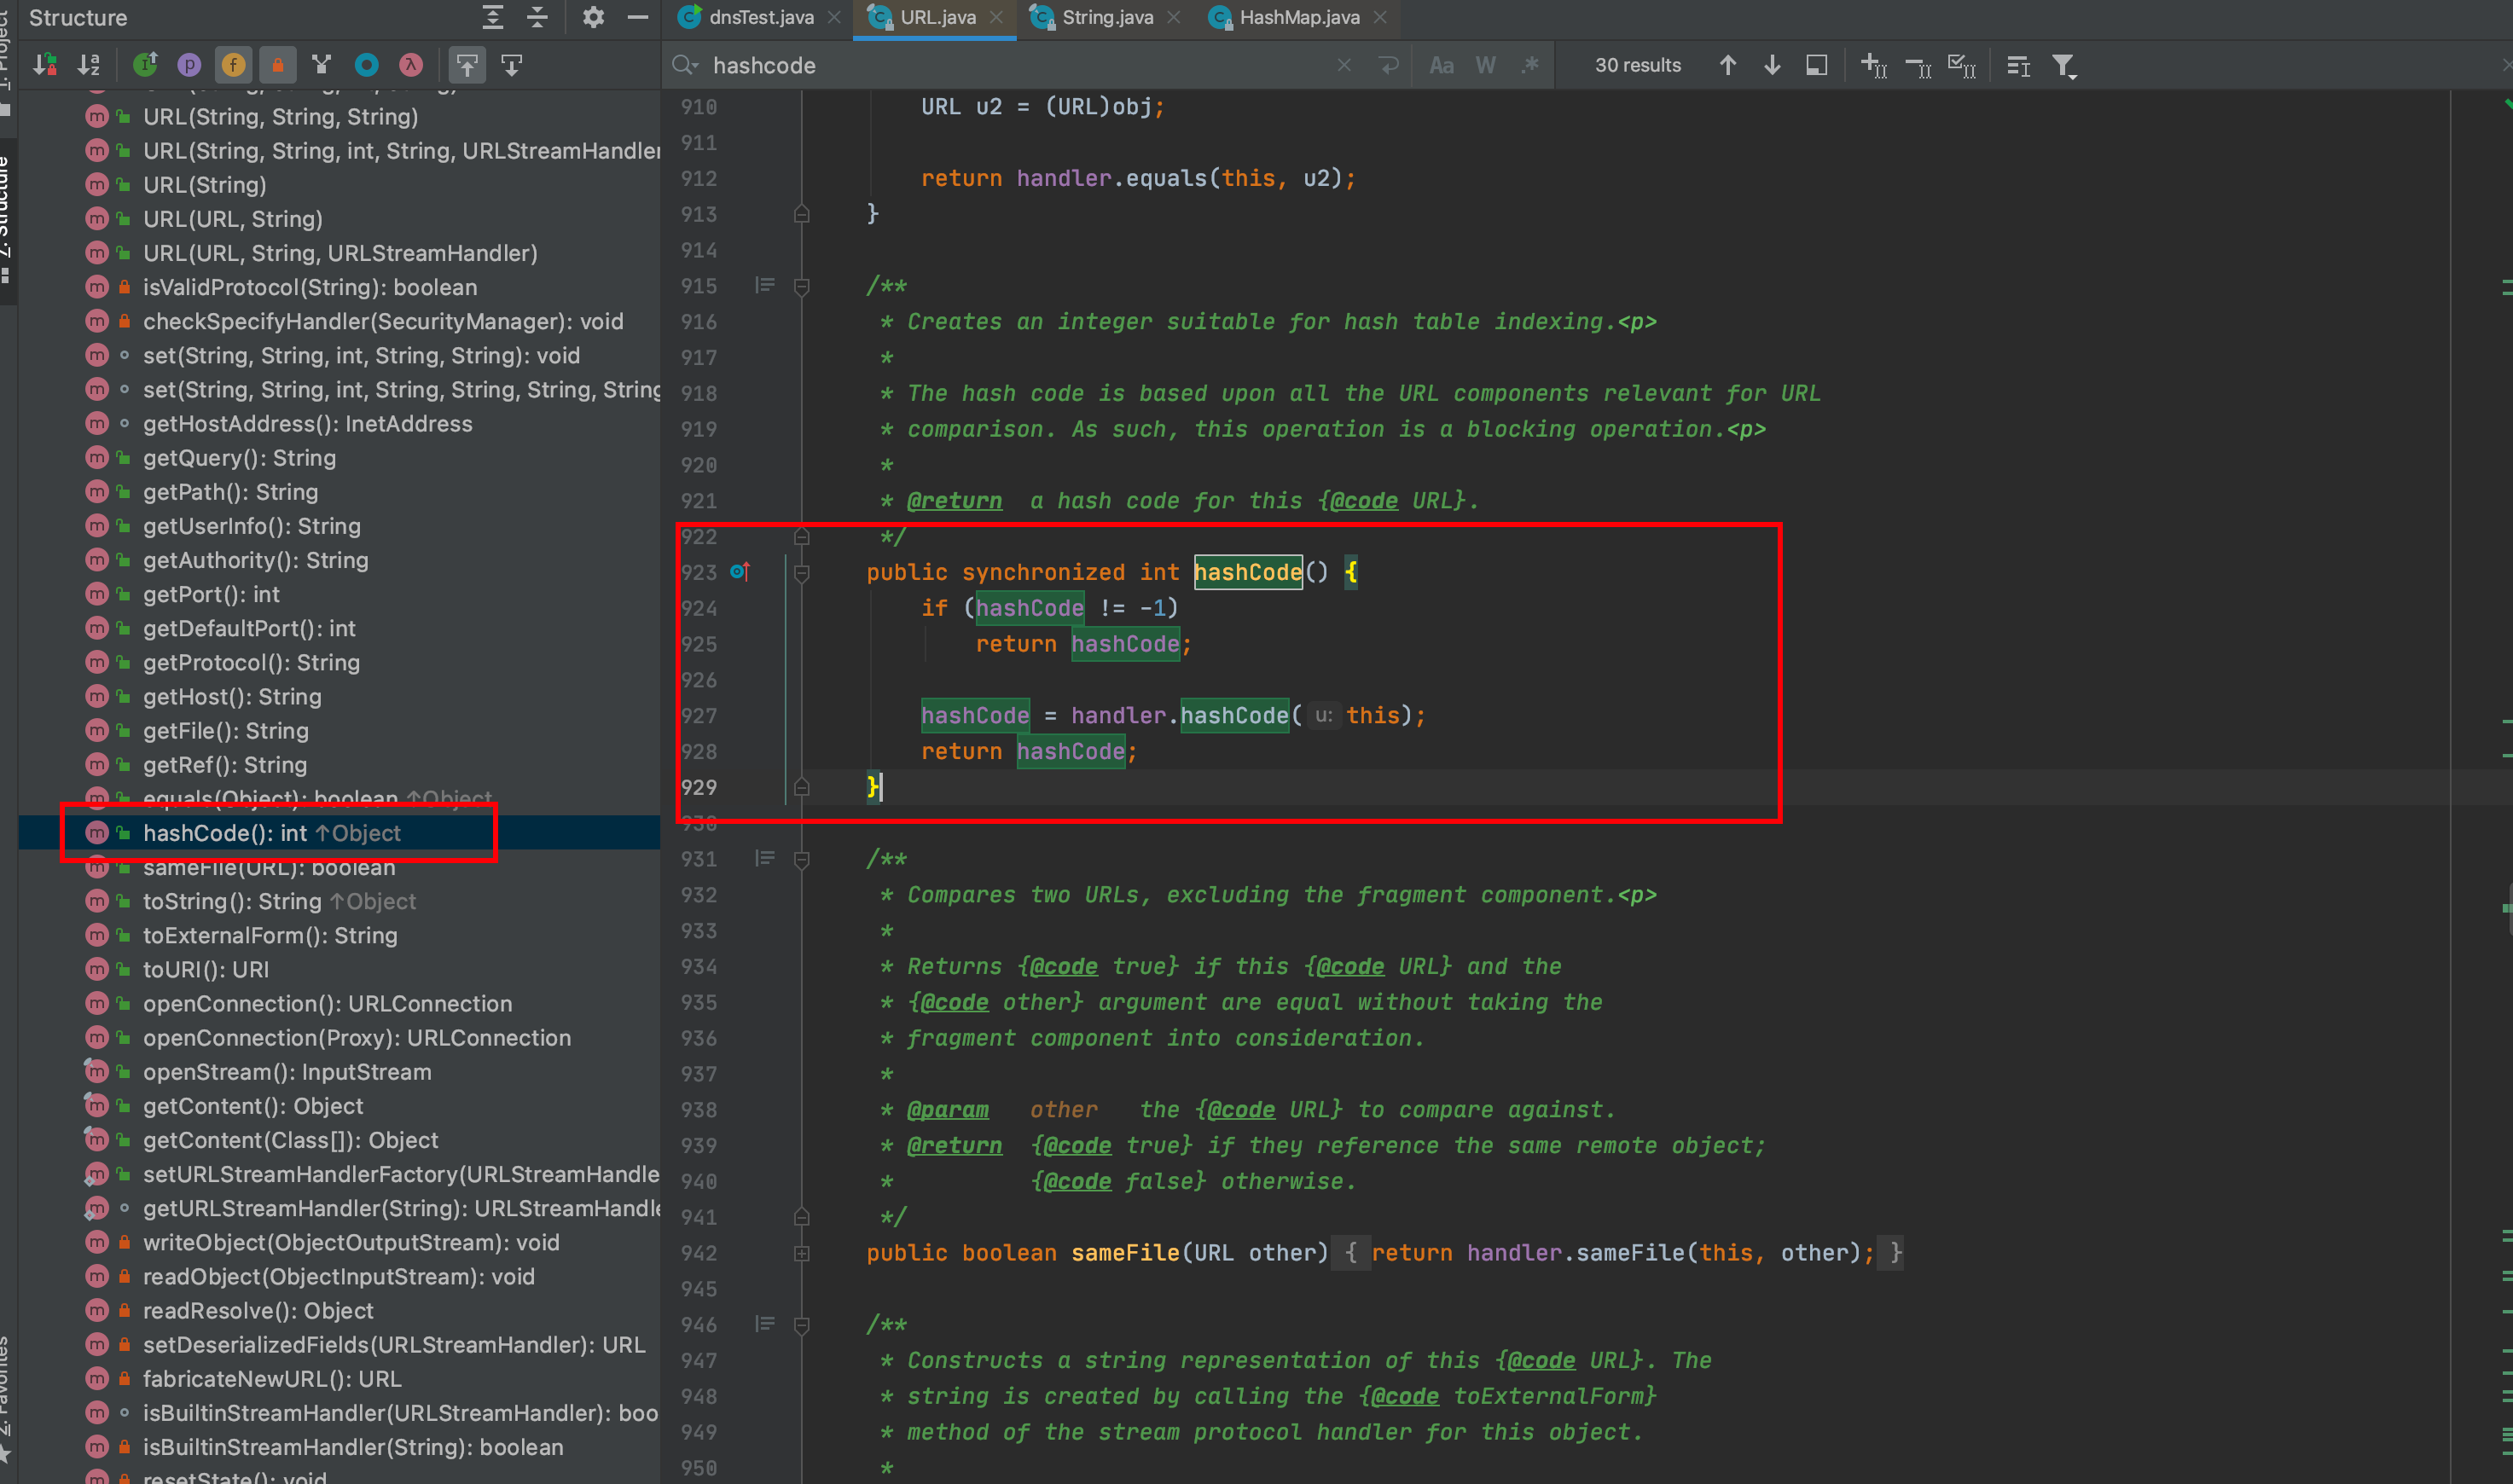This screenshot has height=1484, width=2513.
Task: Expand folded sameFile method on line 942
Action: pos(801,1253)
